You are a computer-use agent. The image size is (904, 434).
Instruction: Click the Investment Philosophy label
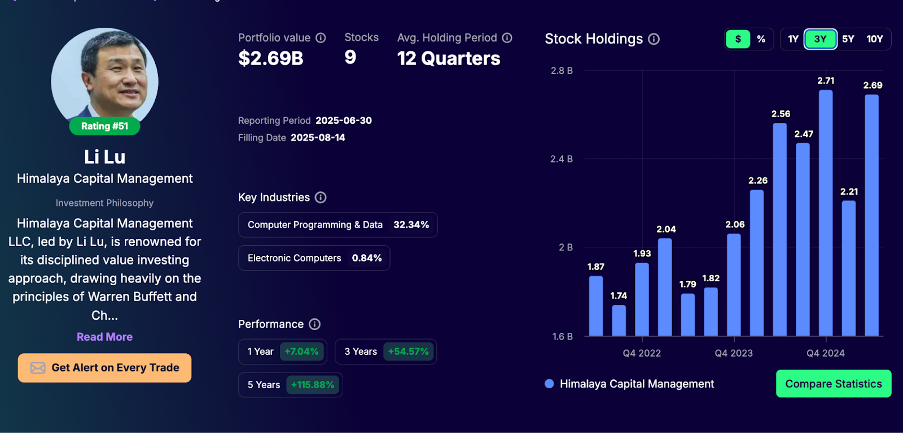pyautogui.click(x=104, y=203)
